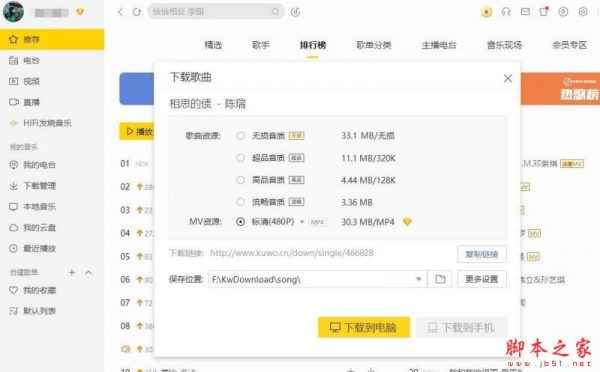Viewport: 600px width, 372px height.
Task: Expand the MV resolution dropdown arrow
Action: tap(302, 222)
